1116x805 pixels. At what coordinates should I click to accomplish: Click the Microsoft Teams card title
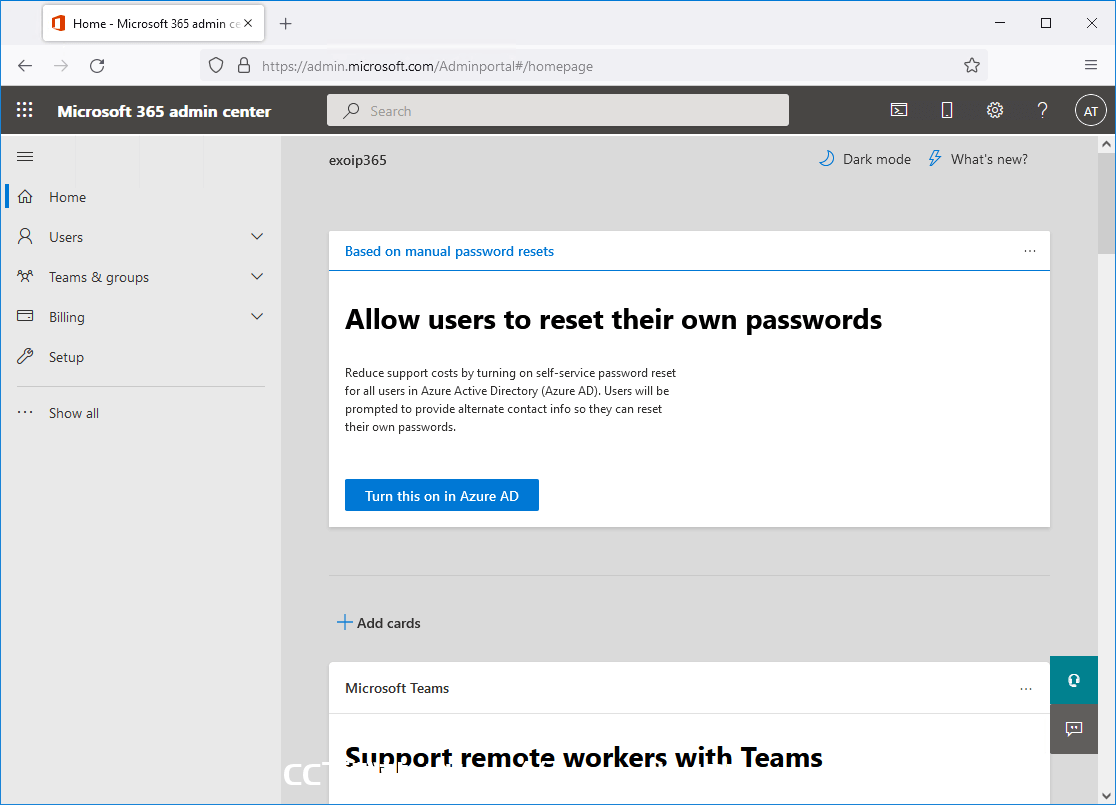click(x=397, y=688)
